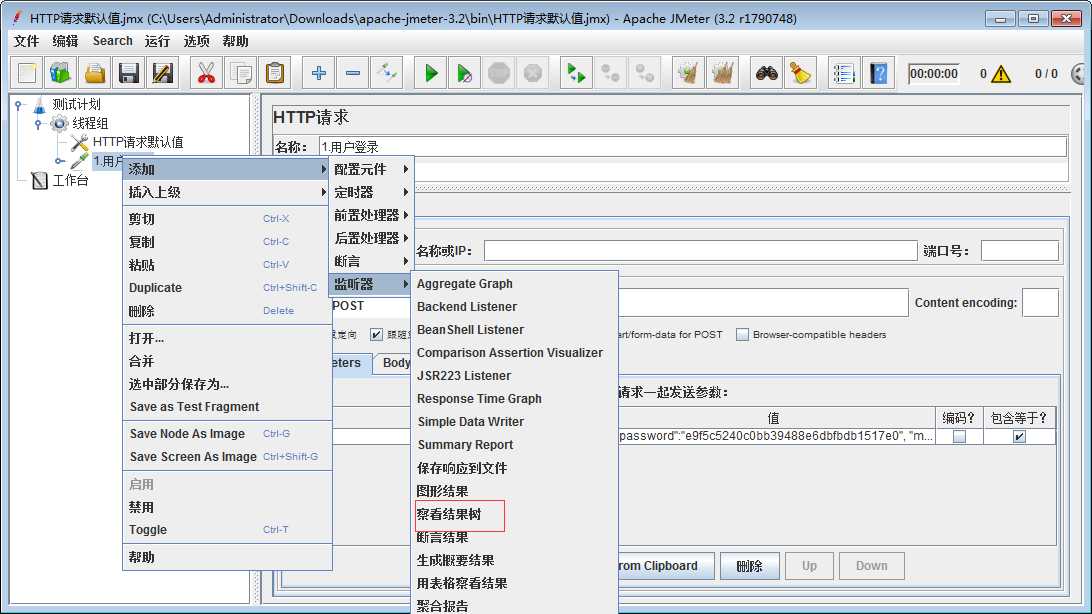Click the Cut scissors icon
This screenshot has width=1092, height=614.
[x=206, y=73]
